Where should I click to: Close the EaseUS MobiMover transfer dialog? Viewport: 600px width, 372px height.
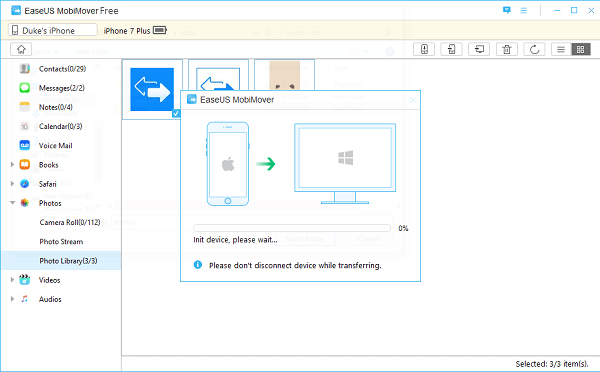point(412,100)
